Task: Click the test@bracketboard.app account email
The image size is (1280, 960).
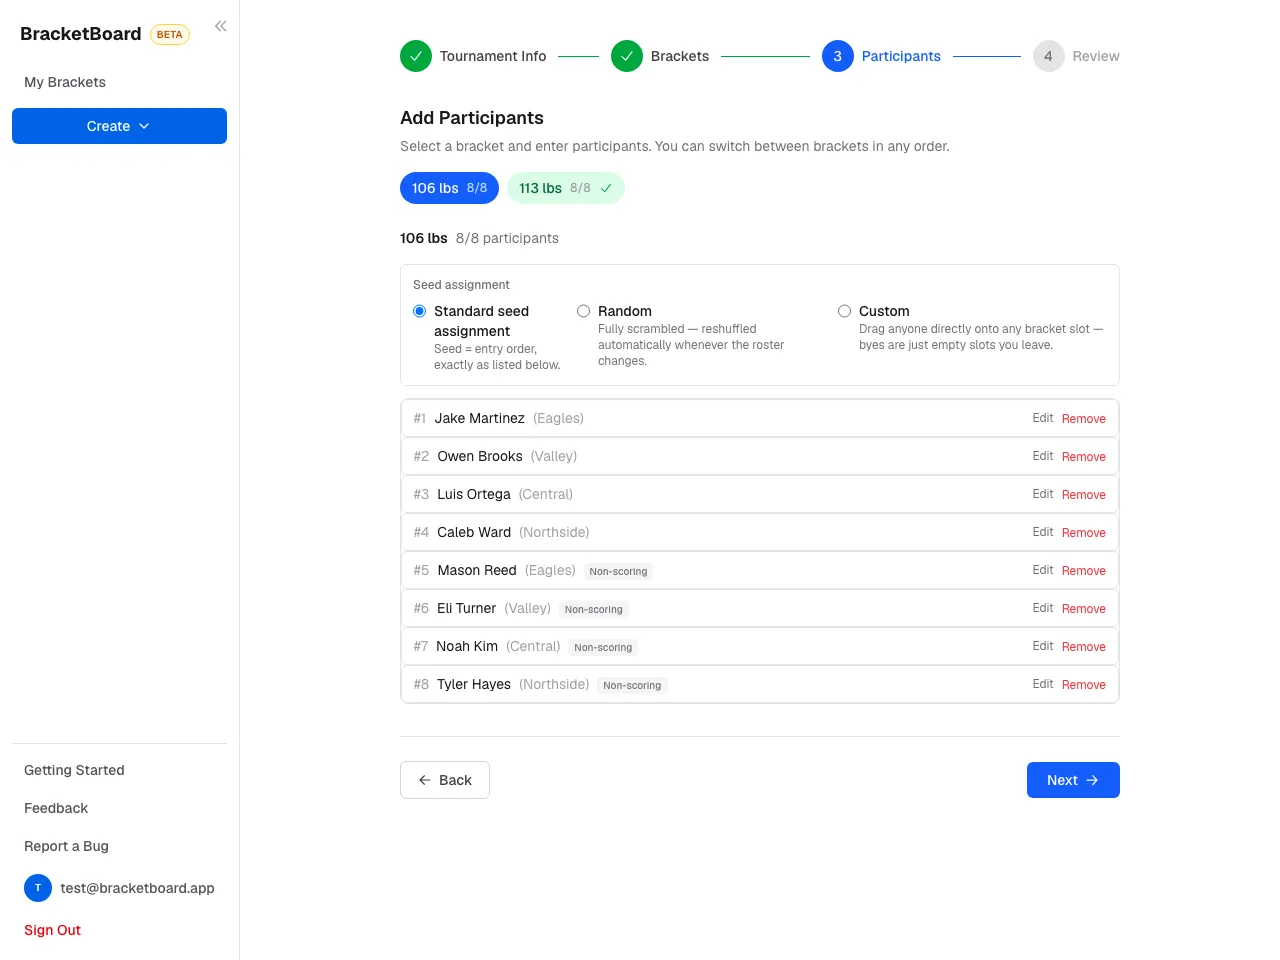Action: [x=137, y=888]
